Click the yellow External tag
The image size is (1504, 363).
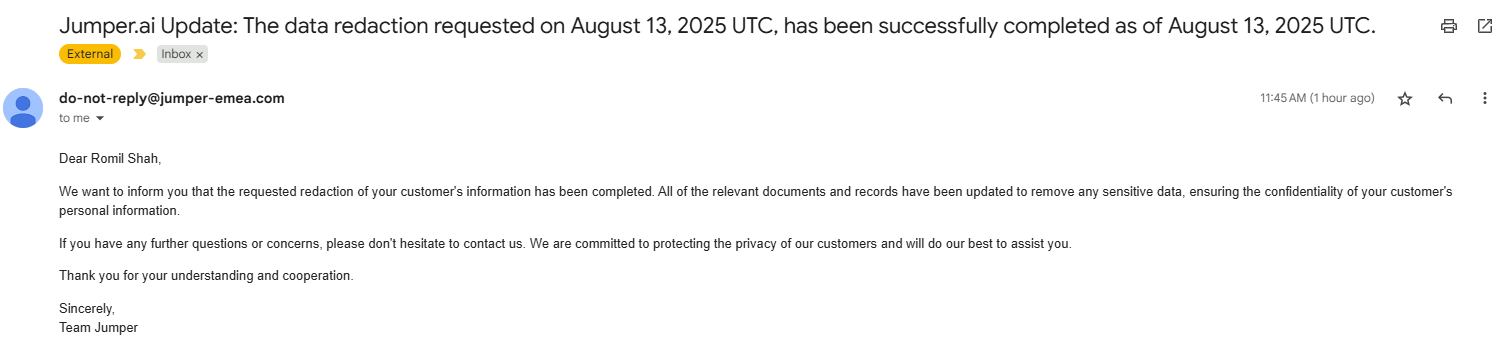(x=90, y=54)
